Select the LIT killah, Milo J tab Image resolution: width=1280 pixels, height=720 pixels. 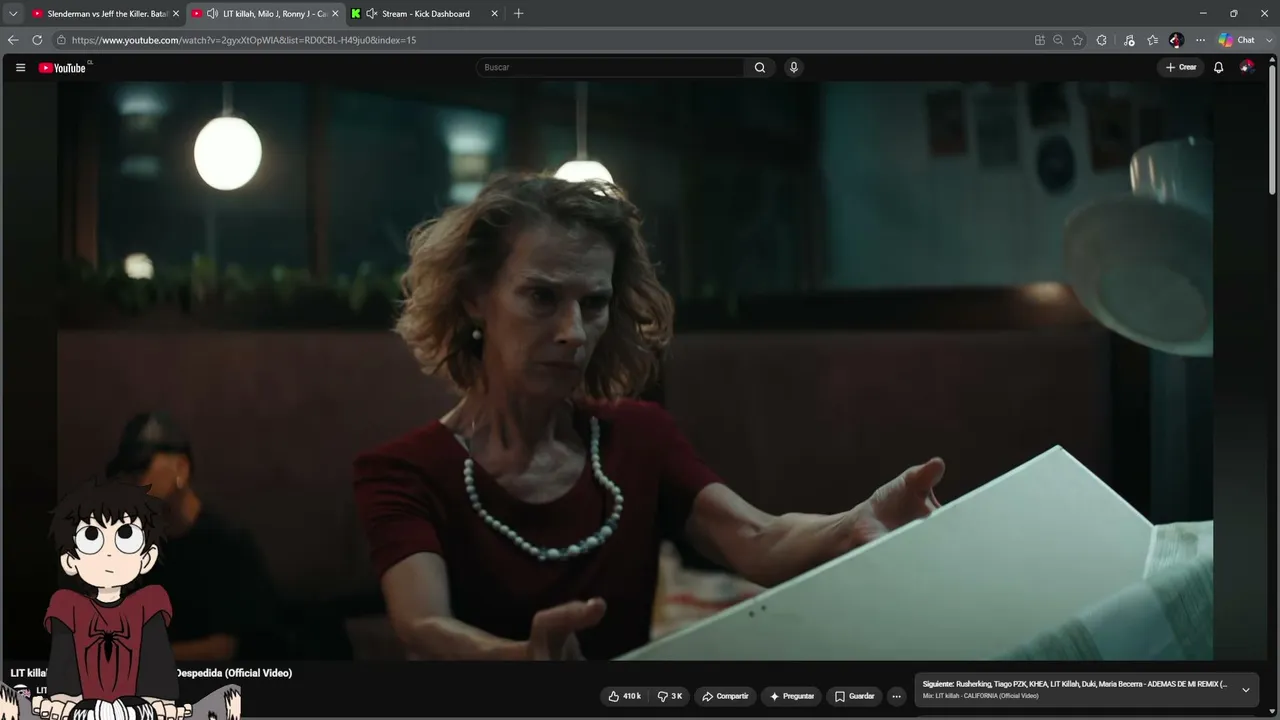click(265, 14)
